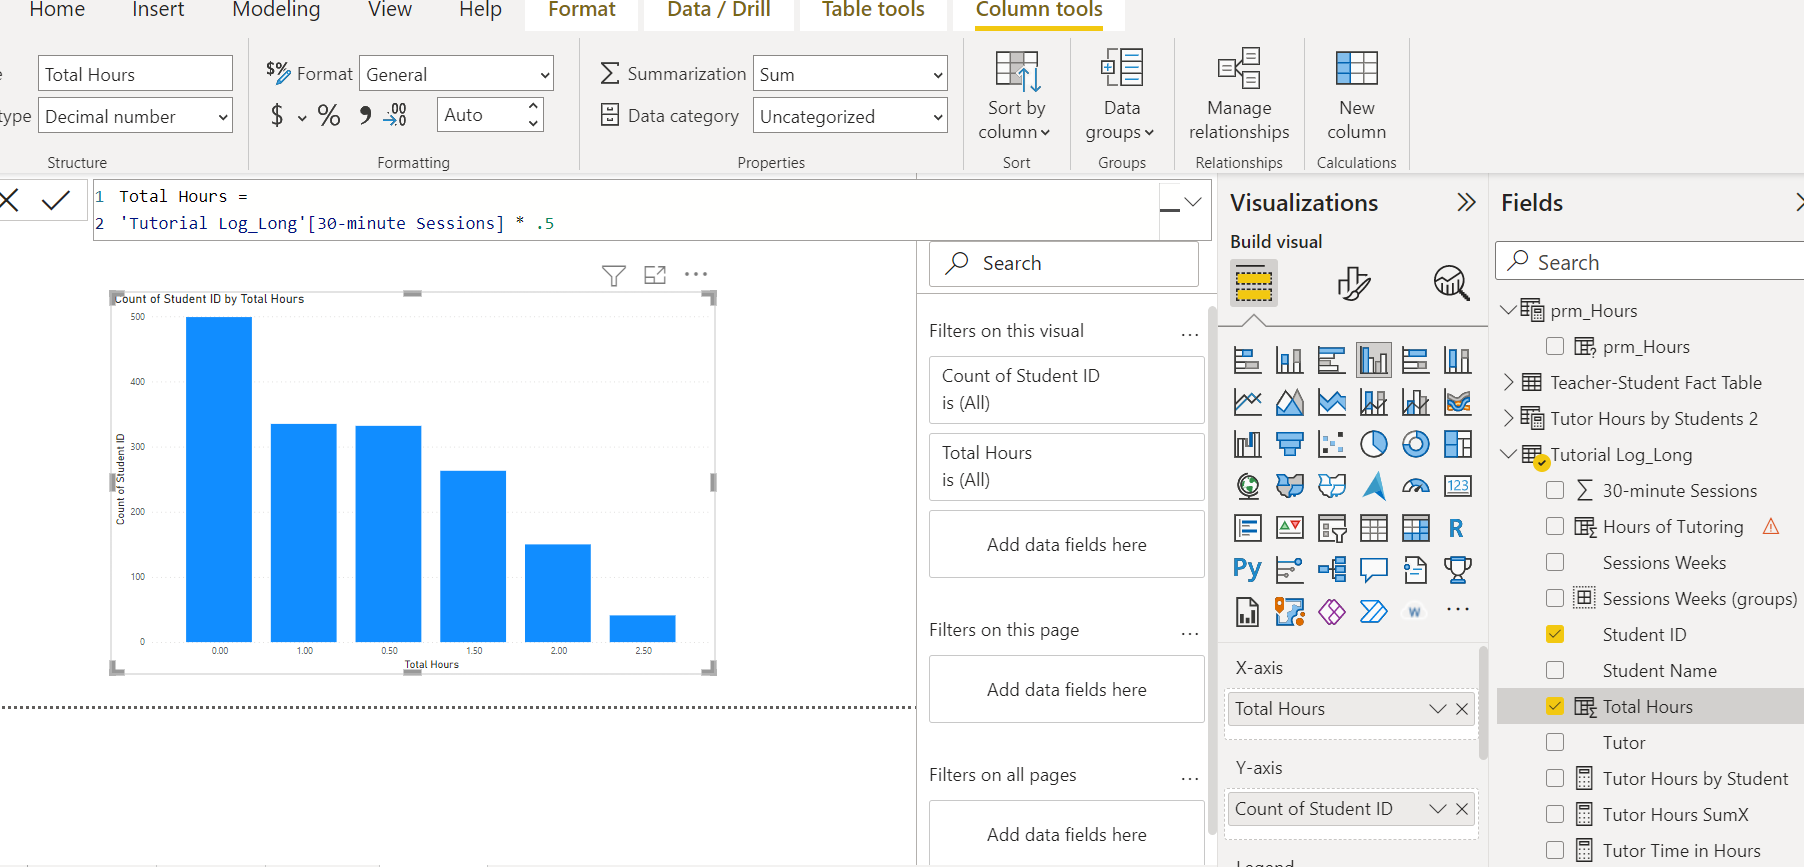Image resolution: width=1804 pixels, height=867 pixels.
Task: Open Data groups menu
Action: pyautogui.click(x=1121, y=96)
